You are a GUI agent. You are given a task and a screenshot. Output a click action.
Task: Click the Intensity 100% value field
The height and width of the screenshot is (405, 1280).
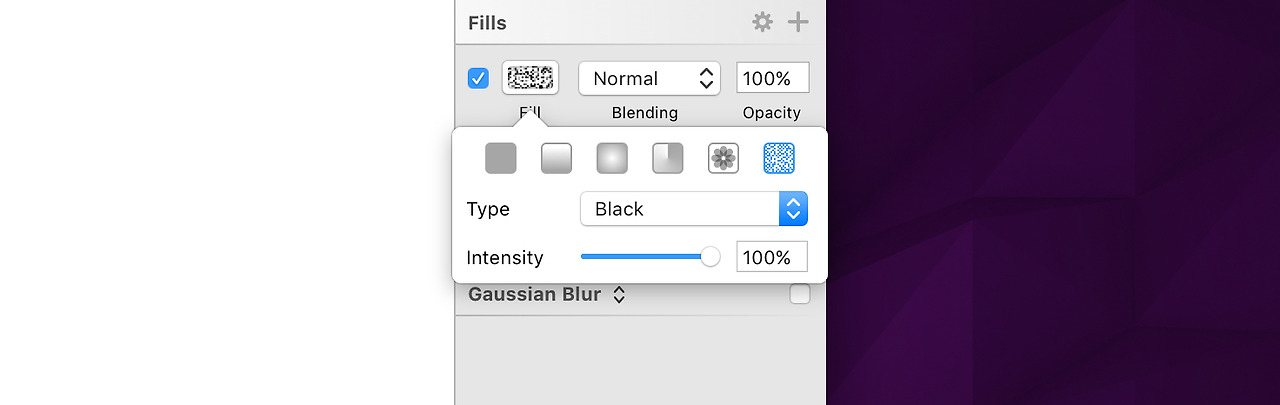pos(772,257)
